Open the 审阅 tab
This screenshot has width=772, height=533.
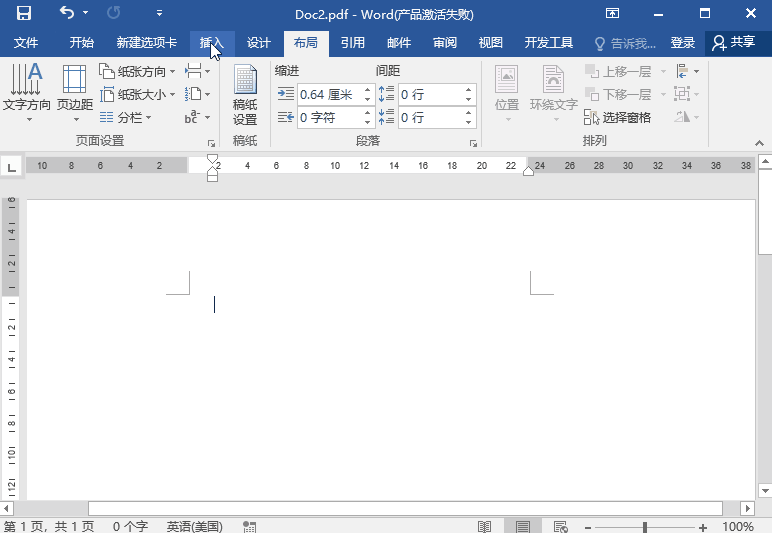[x=445, y=43]
